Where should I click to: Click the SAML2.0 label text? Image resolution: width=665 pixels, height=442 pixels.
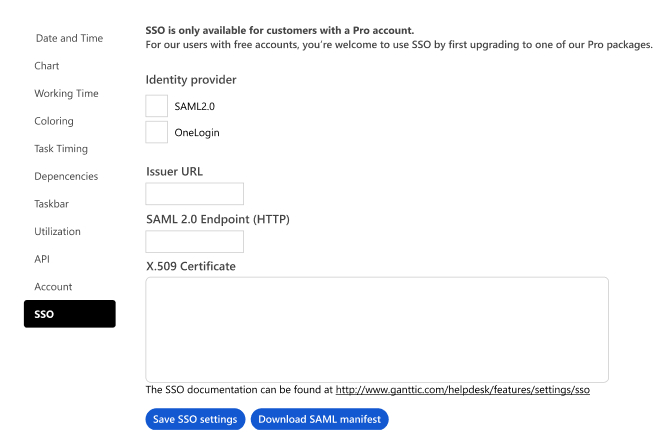[195, 106]
